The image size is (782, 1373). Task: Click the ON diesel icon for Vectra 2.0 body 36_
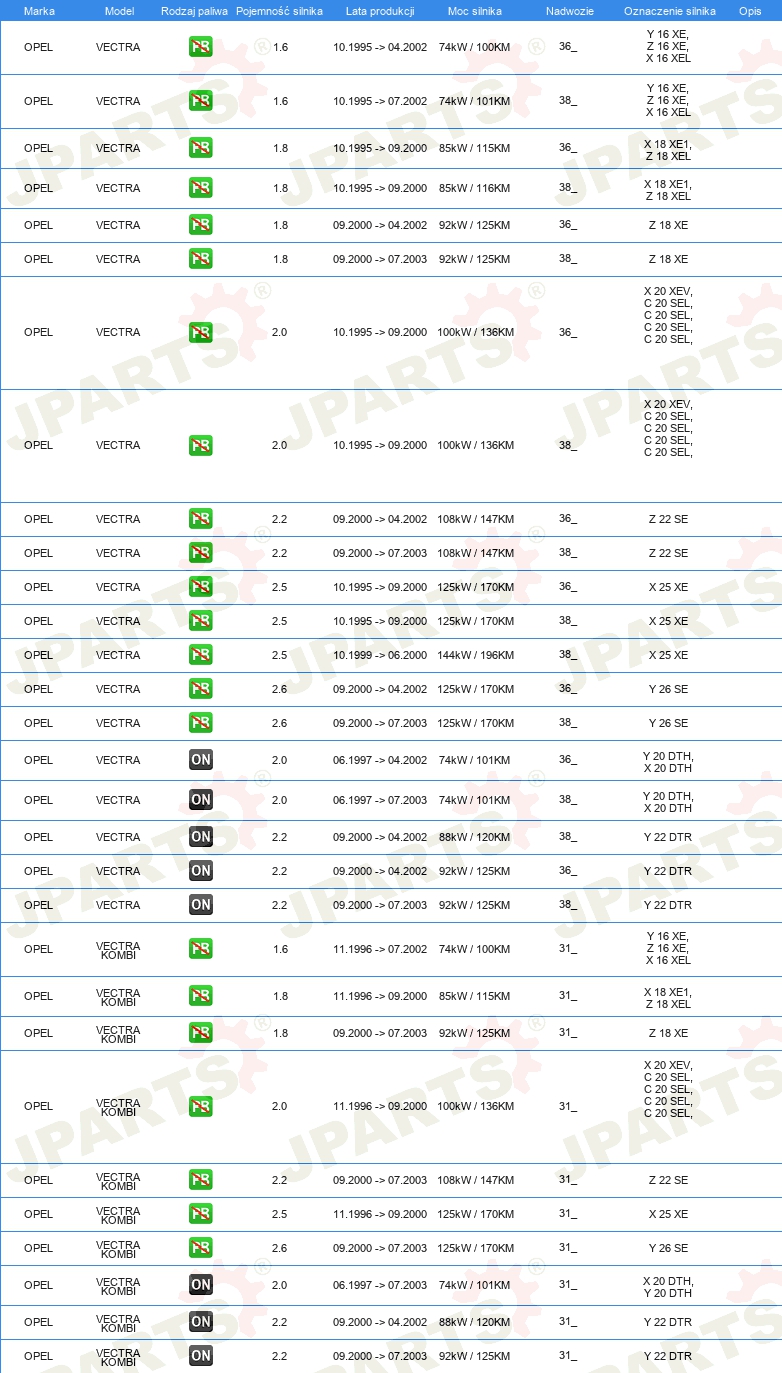(x=201, y=759)
